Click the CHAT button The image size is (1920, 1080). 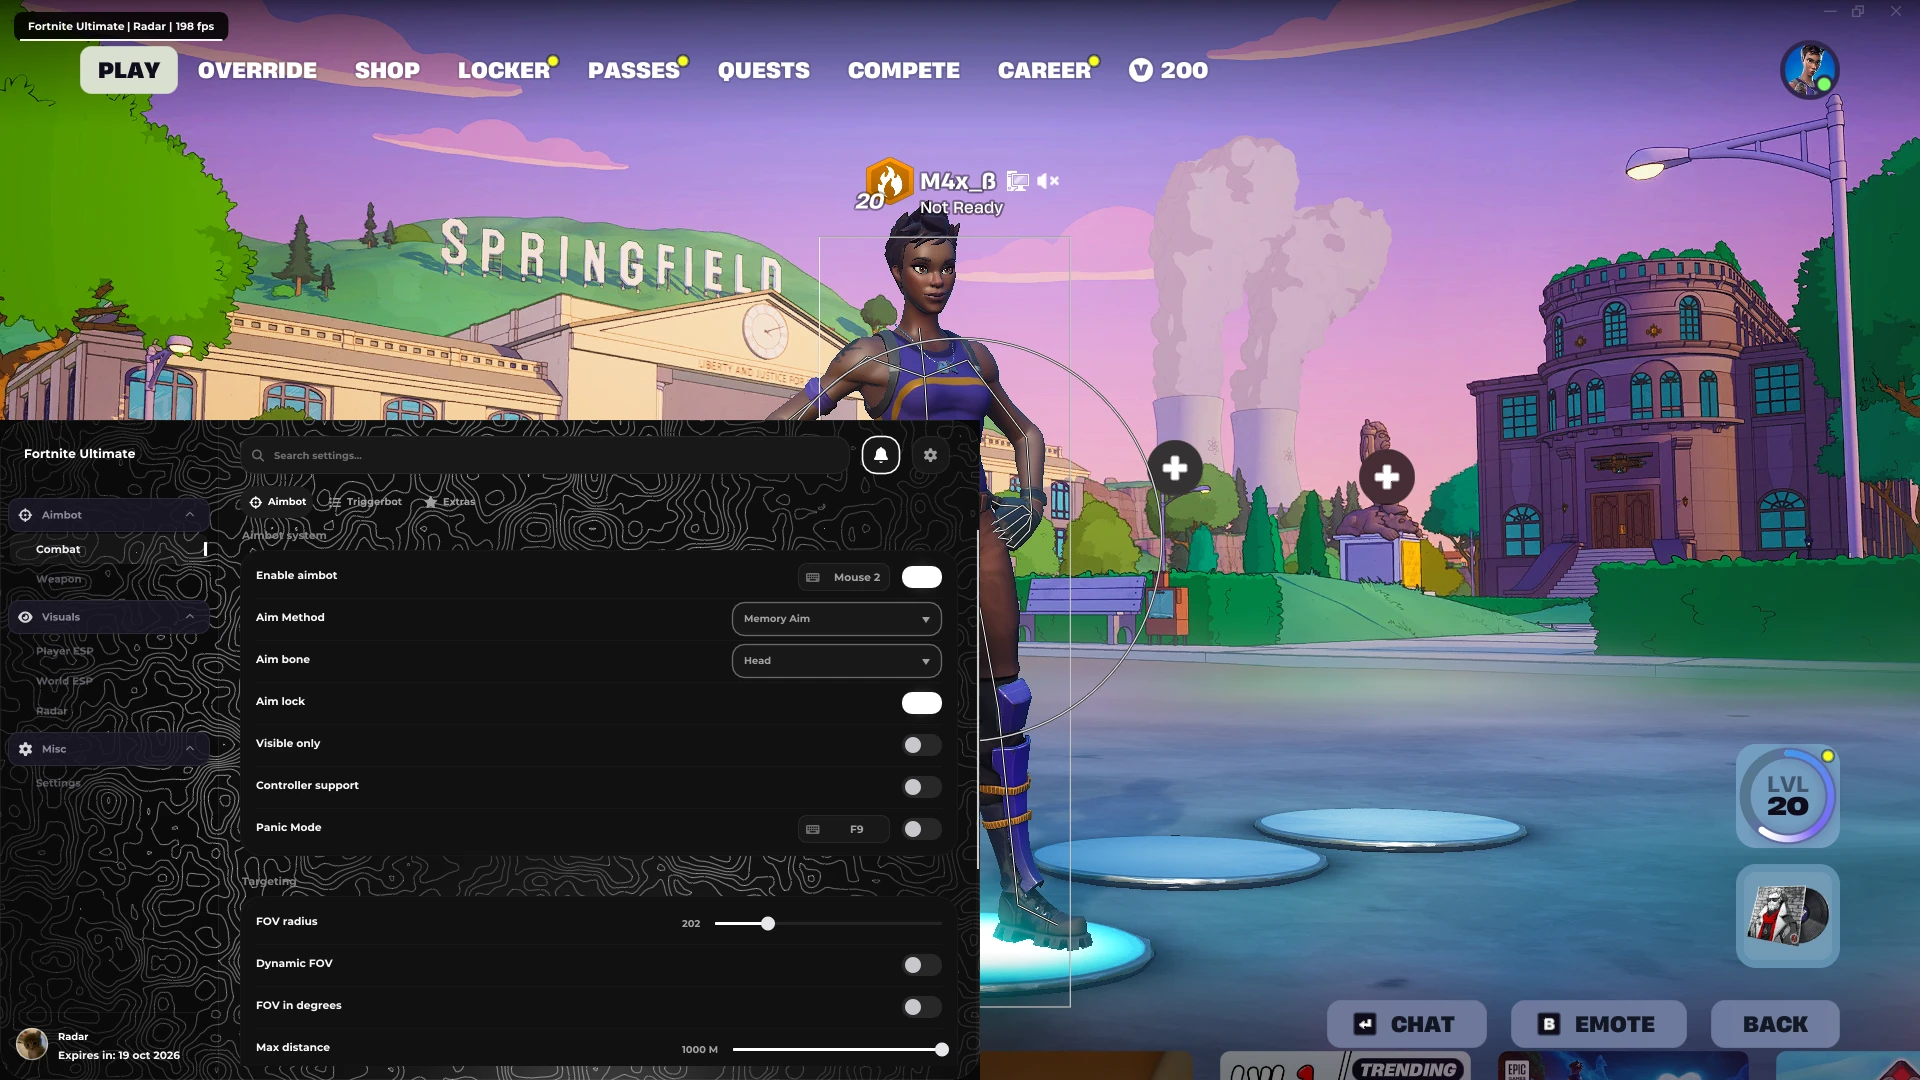coord(1407,1024)
